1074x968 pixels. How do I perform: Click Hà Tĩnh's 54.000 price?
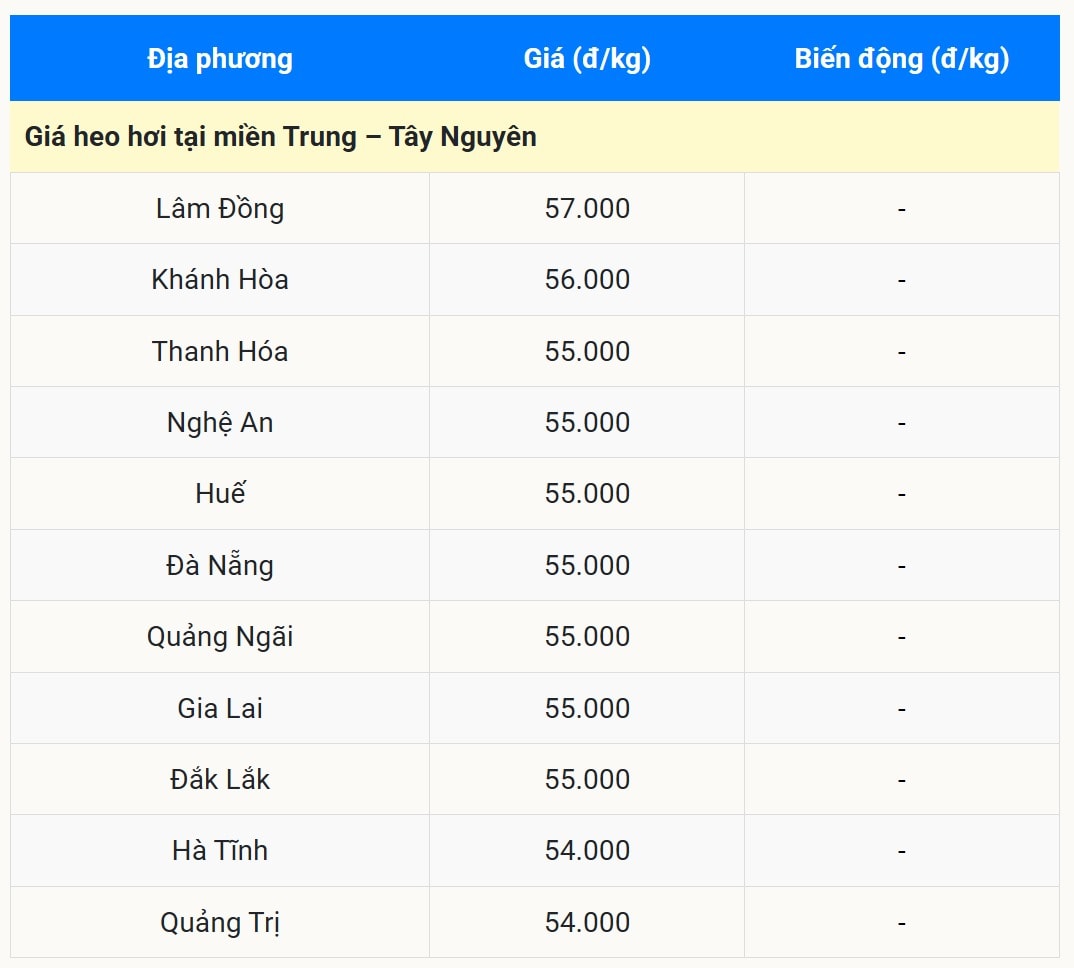(587, 851)
